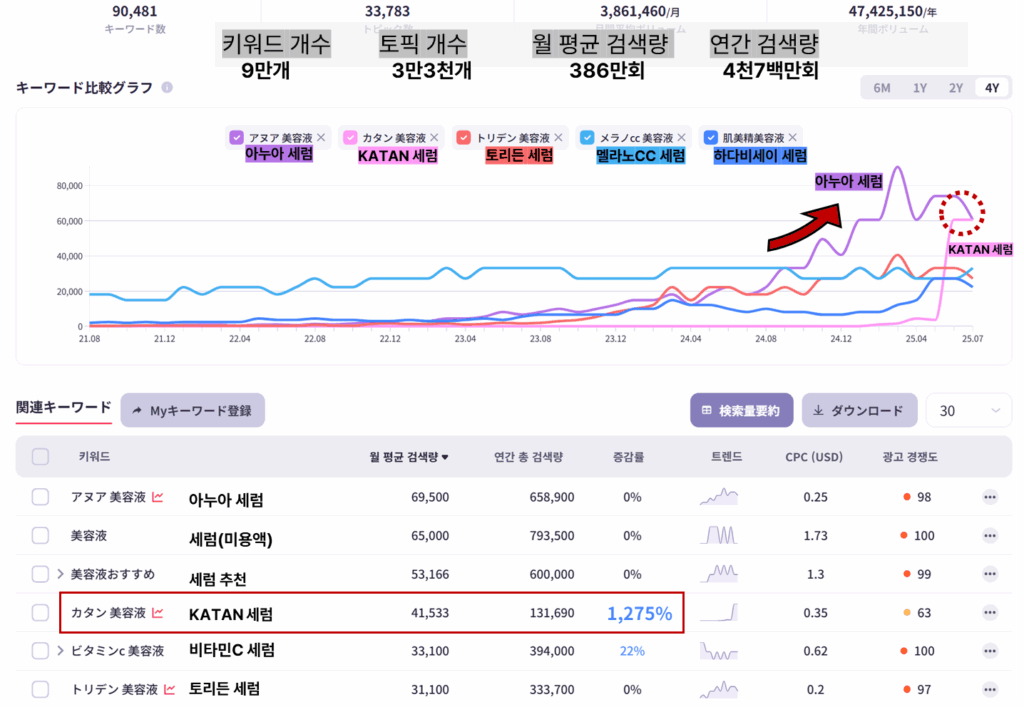Check the select-all checkbox in table header
The width and height of the screenshot is (1024, 707).
pyautogui.click(x=40, y=456)
